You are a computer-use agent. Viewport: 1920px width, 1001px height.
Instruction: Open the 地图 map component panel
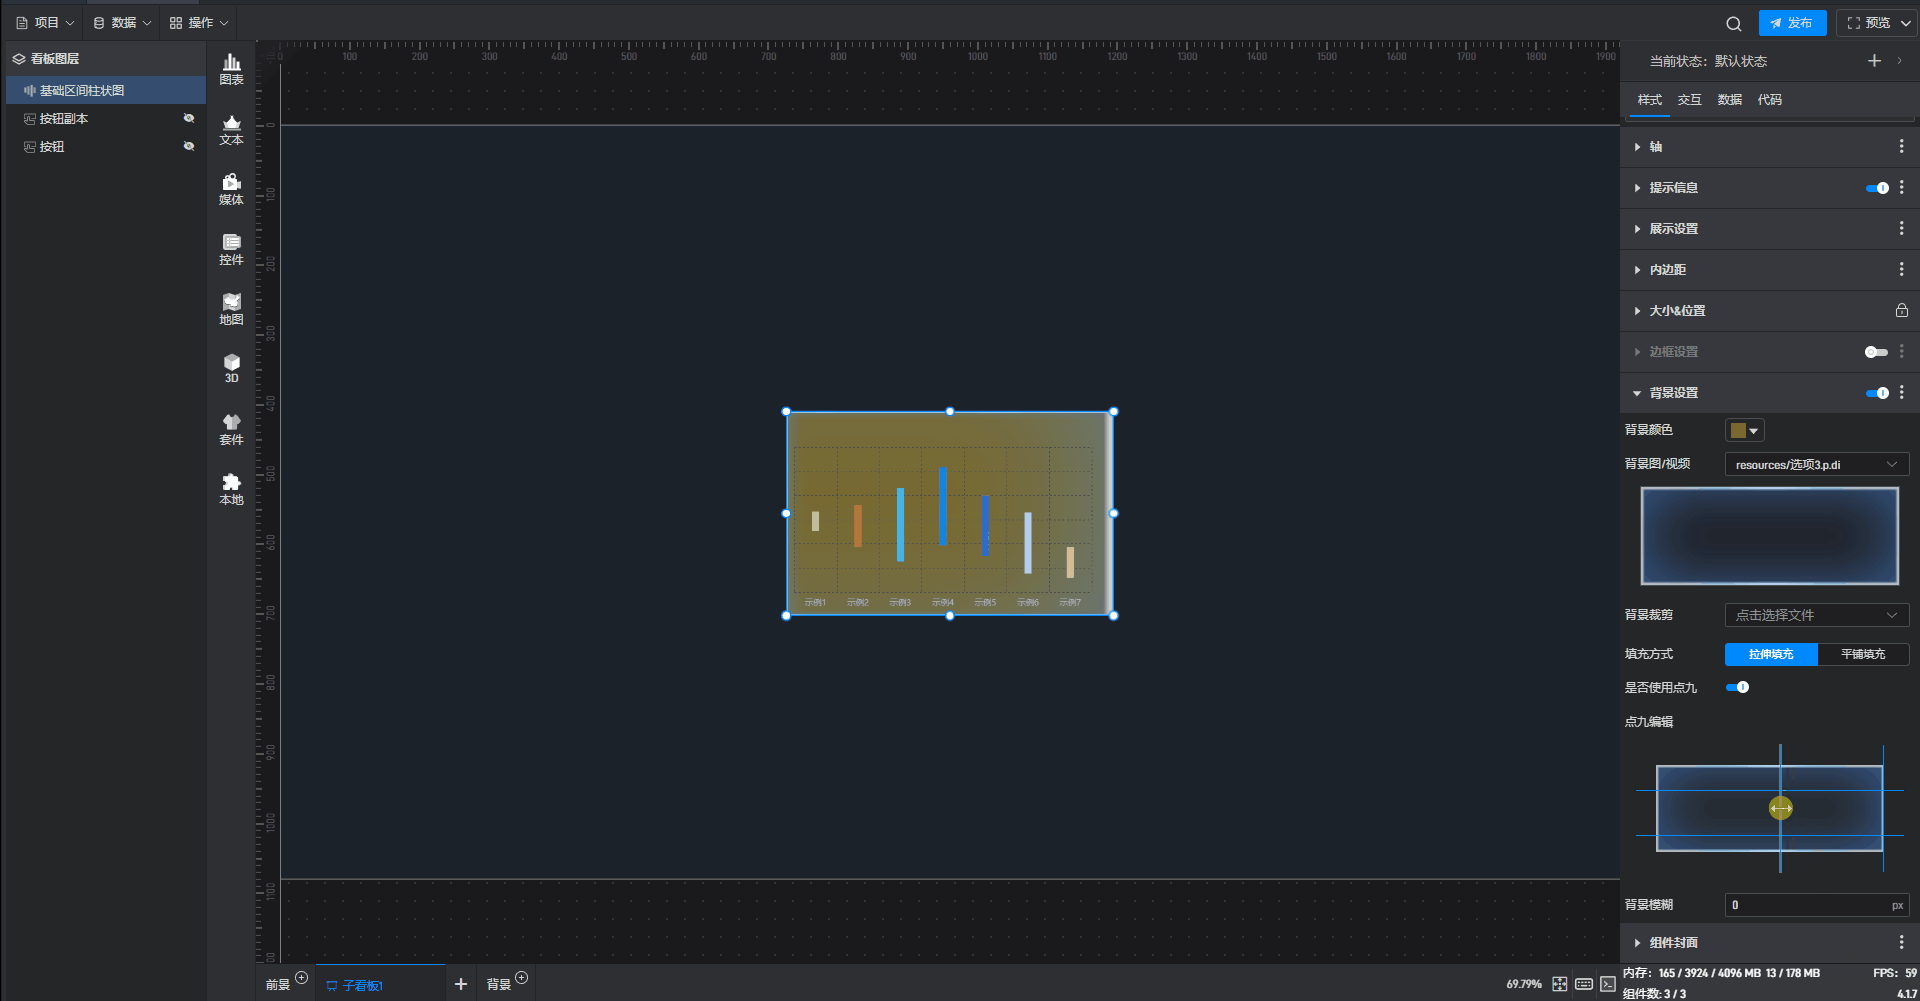[231, 309]
